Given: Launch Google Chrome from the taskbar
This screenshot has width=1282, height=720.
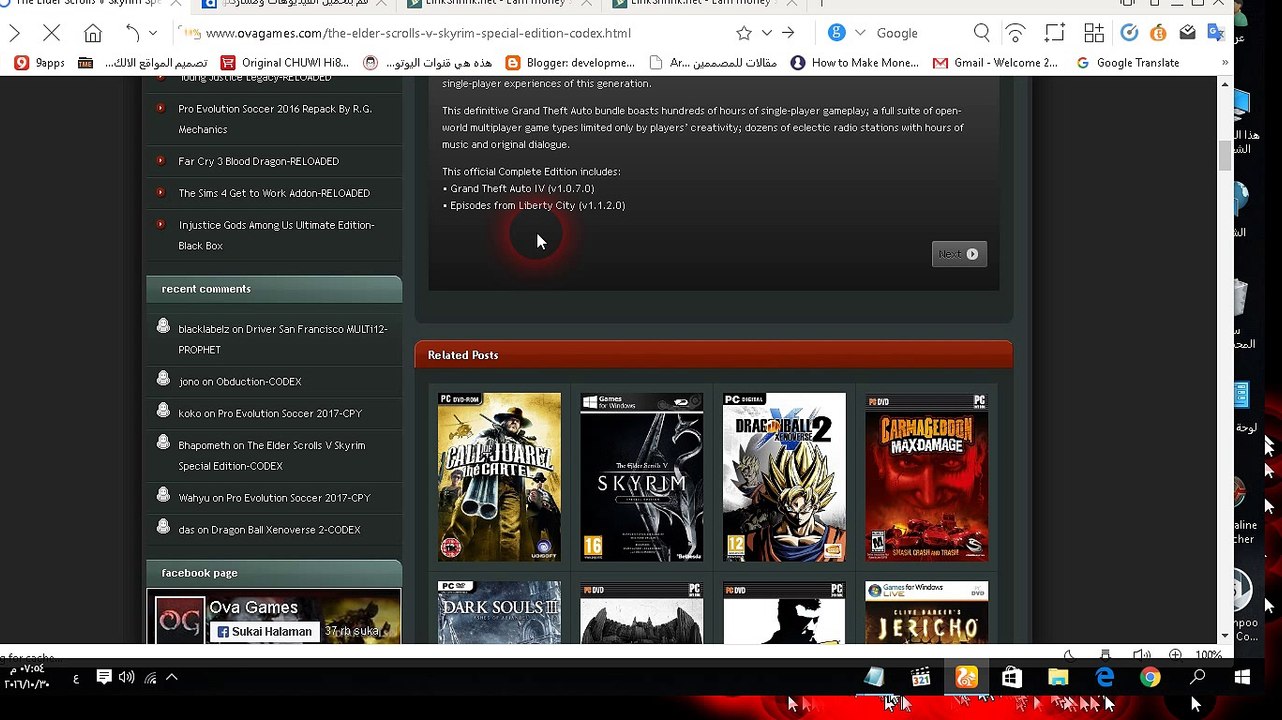Looking at the screenshot, I should coord(1150,678).
